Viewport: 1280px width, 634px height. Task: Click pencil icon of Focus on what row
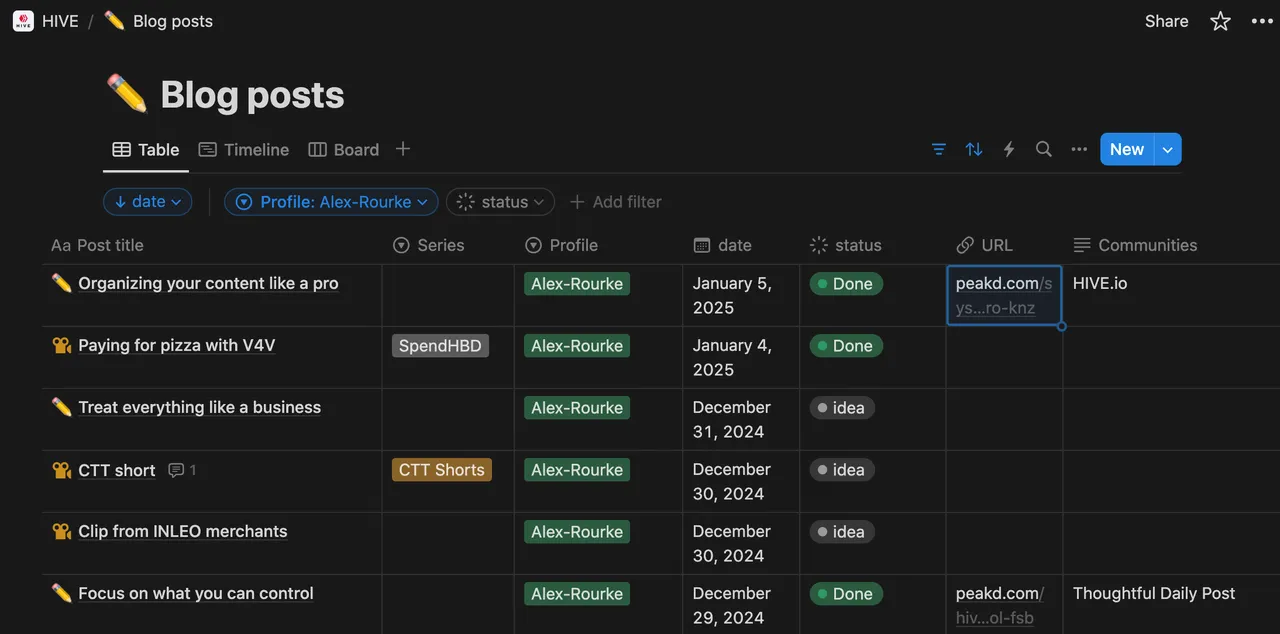pyautogui.click(x=62, y=594)
